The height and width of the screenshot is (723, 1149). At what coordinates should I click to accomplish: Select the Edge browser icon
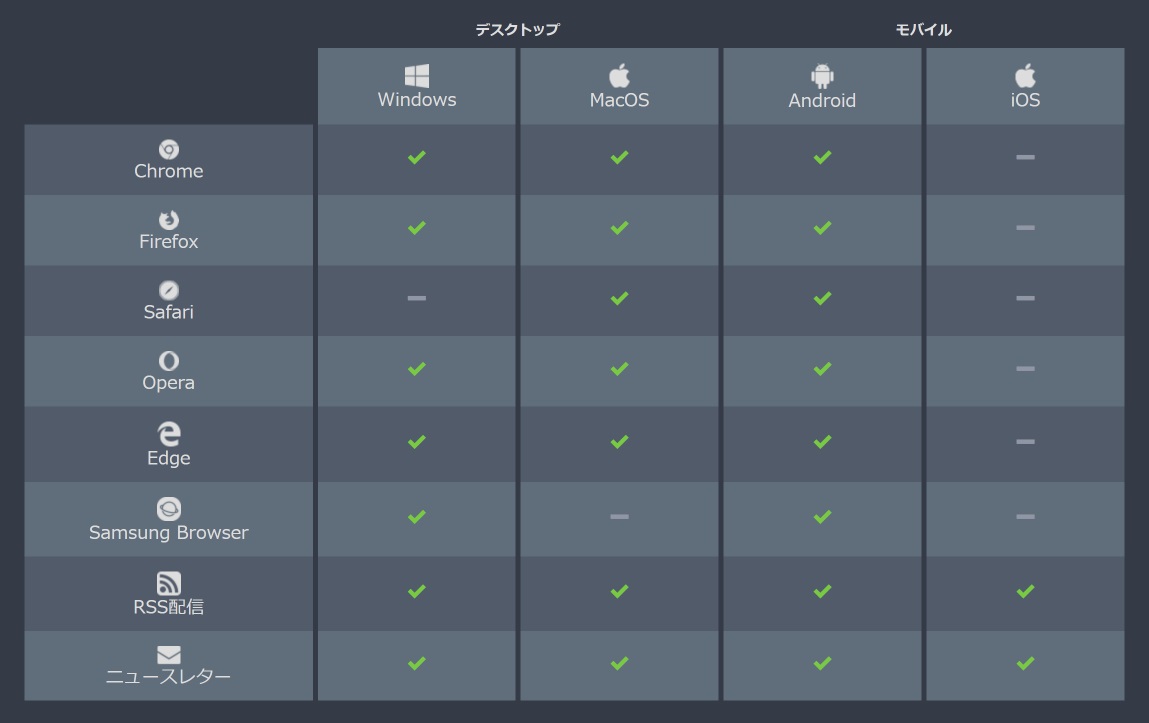169,434
